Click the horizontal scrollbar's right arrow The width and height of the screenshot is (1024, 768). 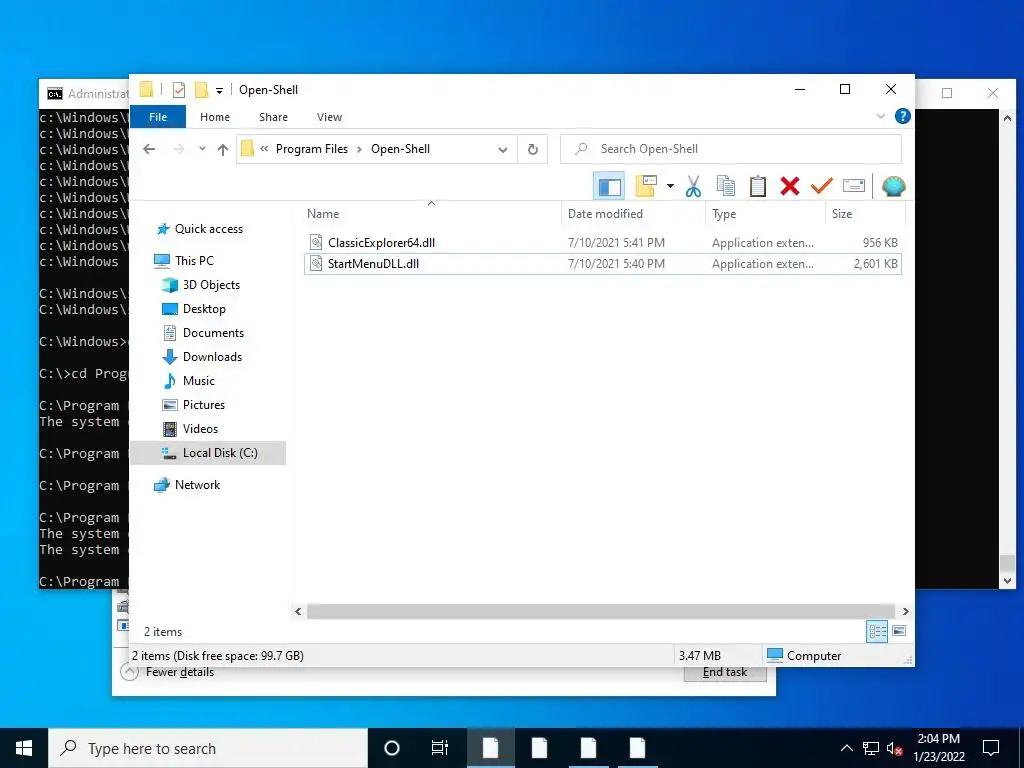[905, 611]
